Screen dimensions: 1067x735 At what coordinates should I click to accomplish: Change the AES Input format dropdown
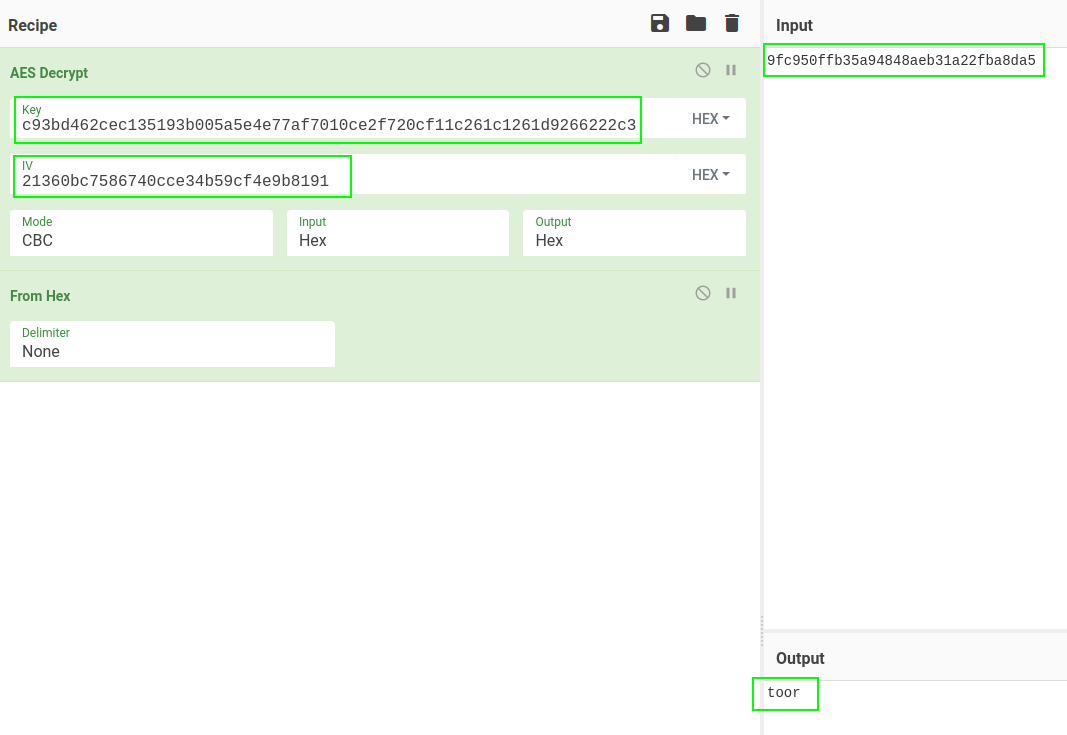tap(398, 233)
